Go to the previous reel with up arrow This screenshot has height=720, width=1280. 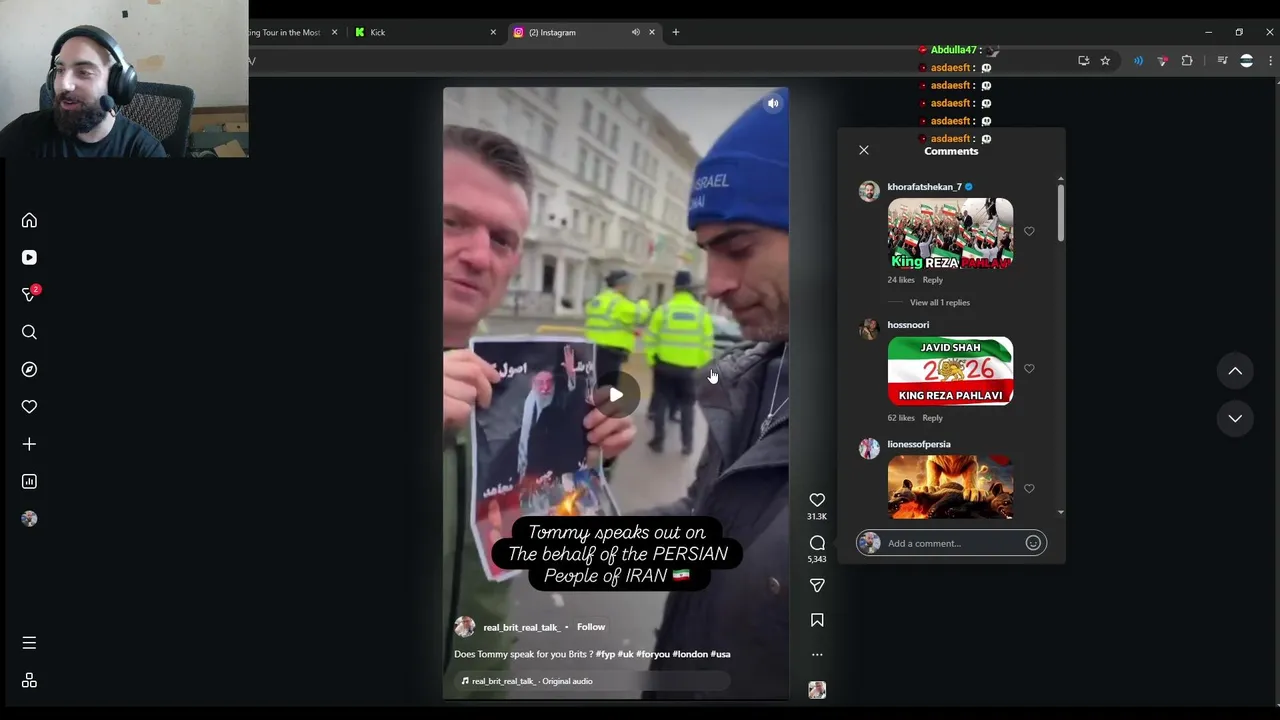pyautogui.click(x=1235, y=371)
